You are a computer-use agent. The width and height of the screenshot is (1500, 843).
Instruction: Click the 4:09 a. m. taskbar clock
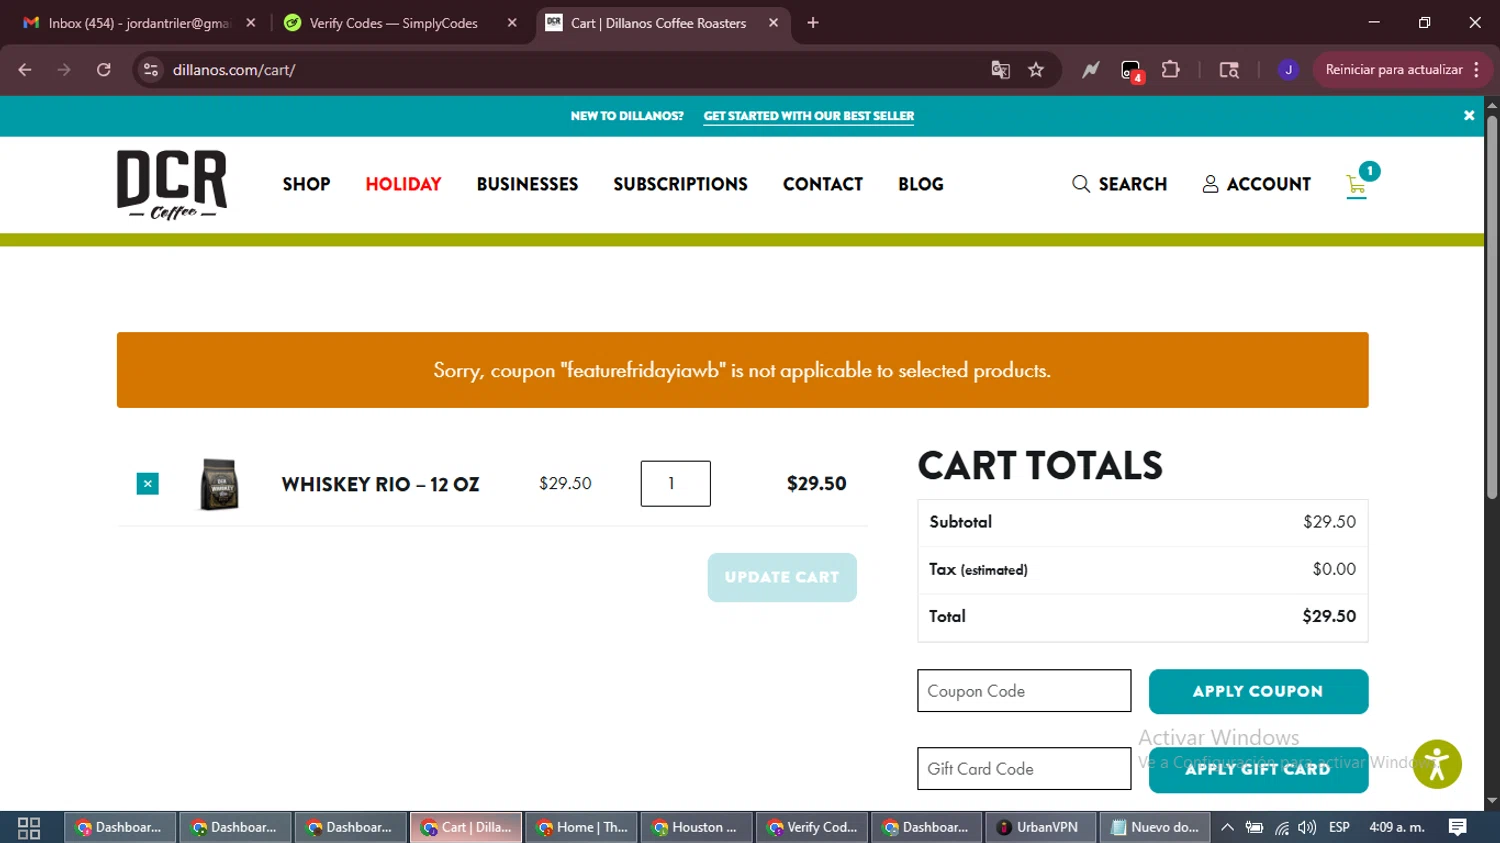(x=1397, y=828)
